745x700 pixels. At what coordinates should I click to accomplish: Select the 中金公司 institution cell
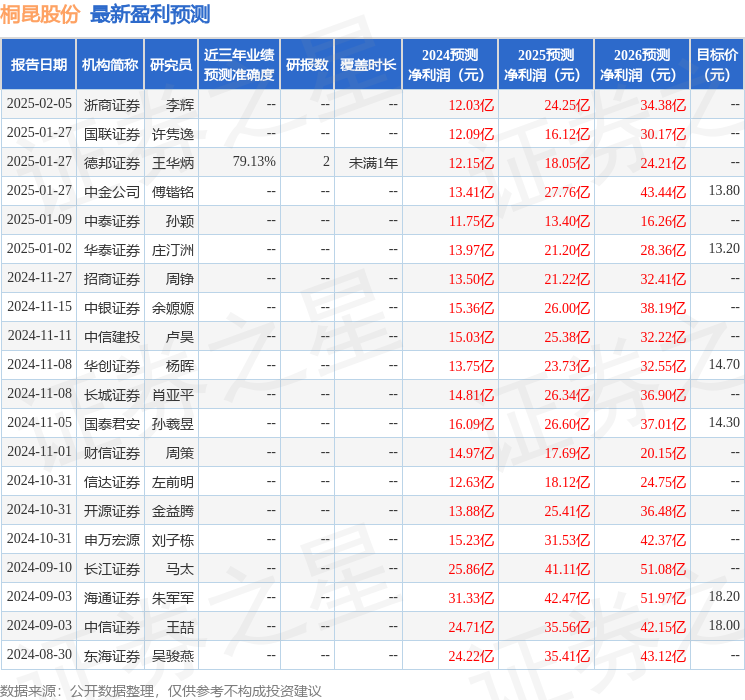112,192
